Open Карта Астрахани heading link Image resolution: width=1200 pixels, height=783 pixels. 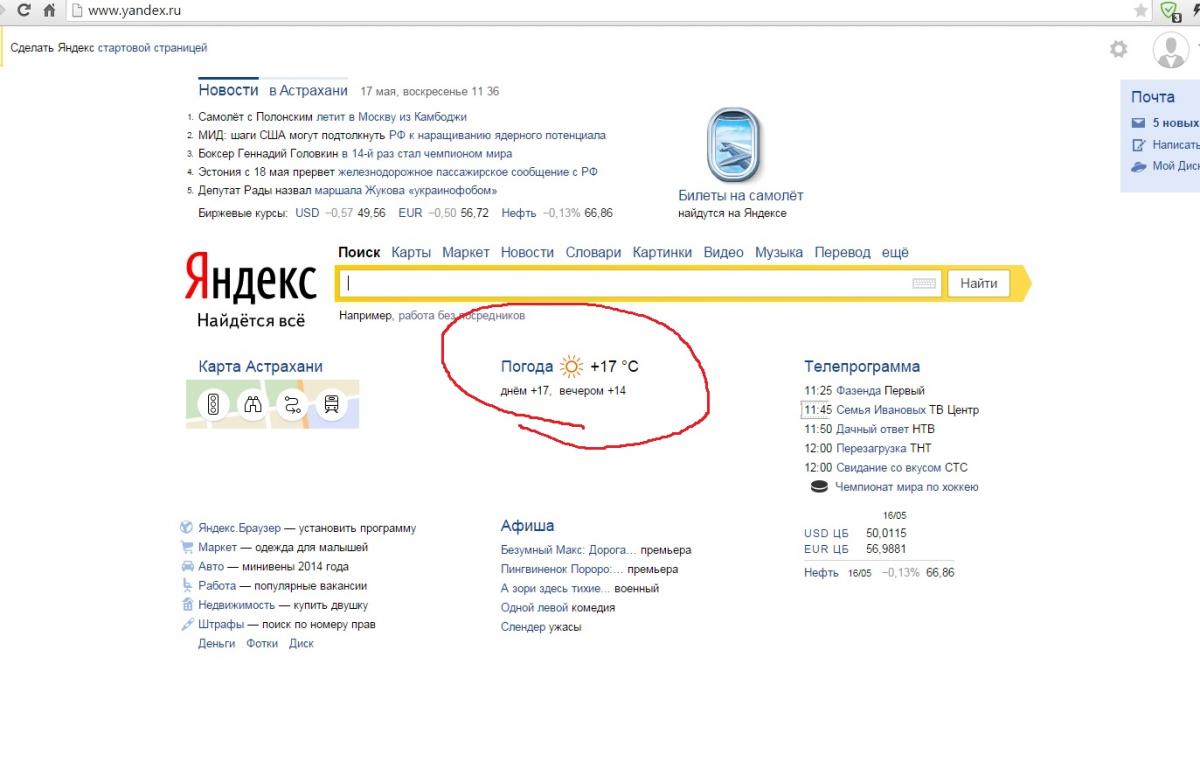(x=260, y=367)
